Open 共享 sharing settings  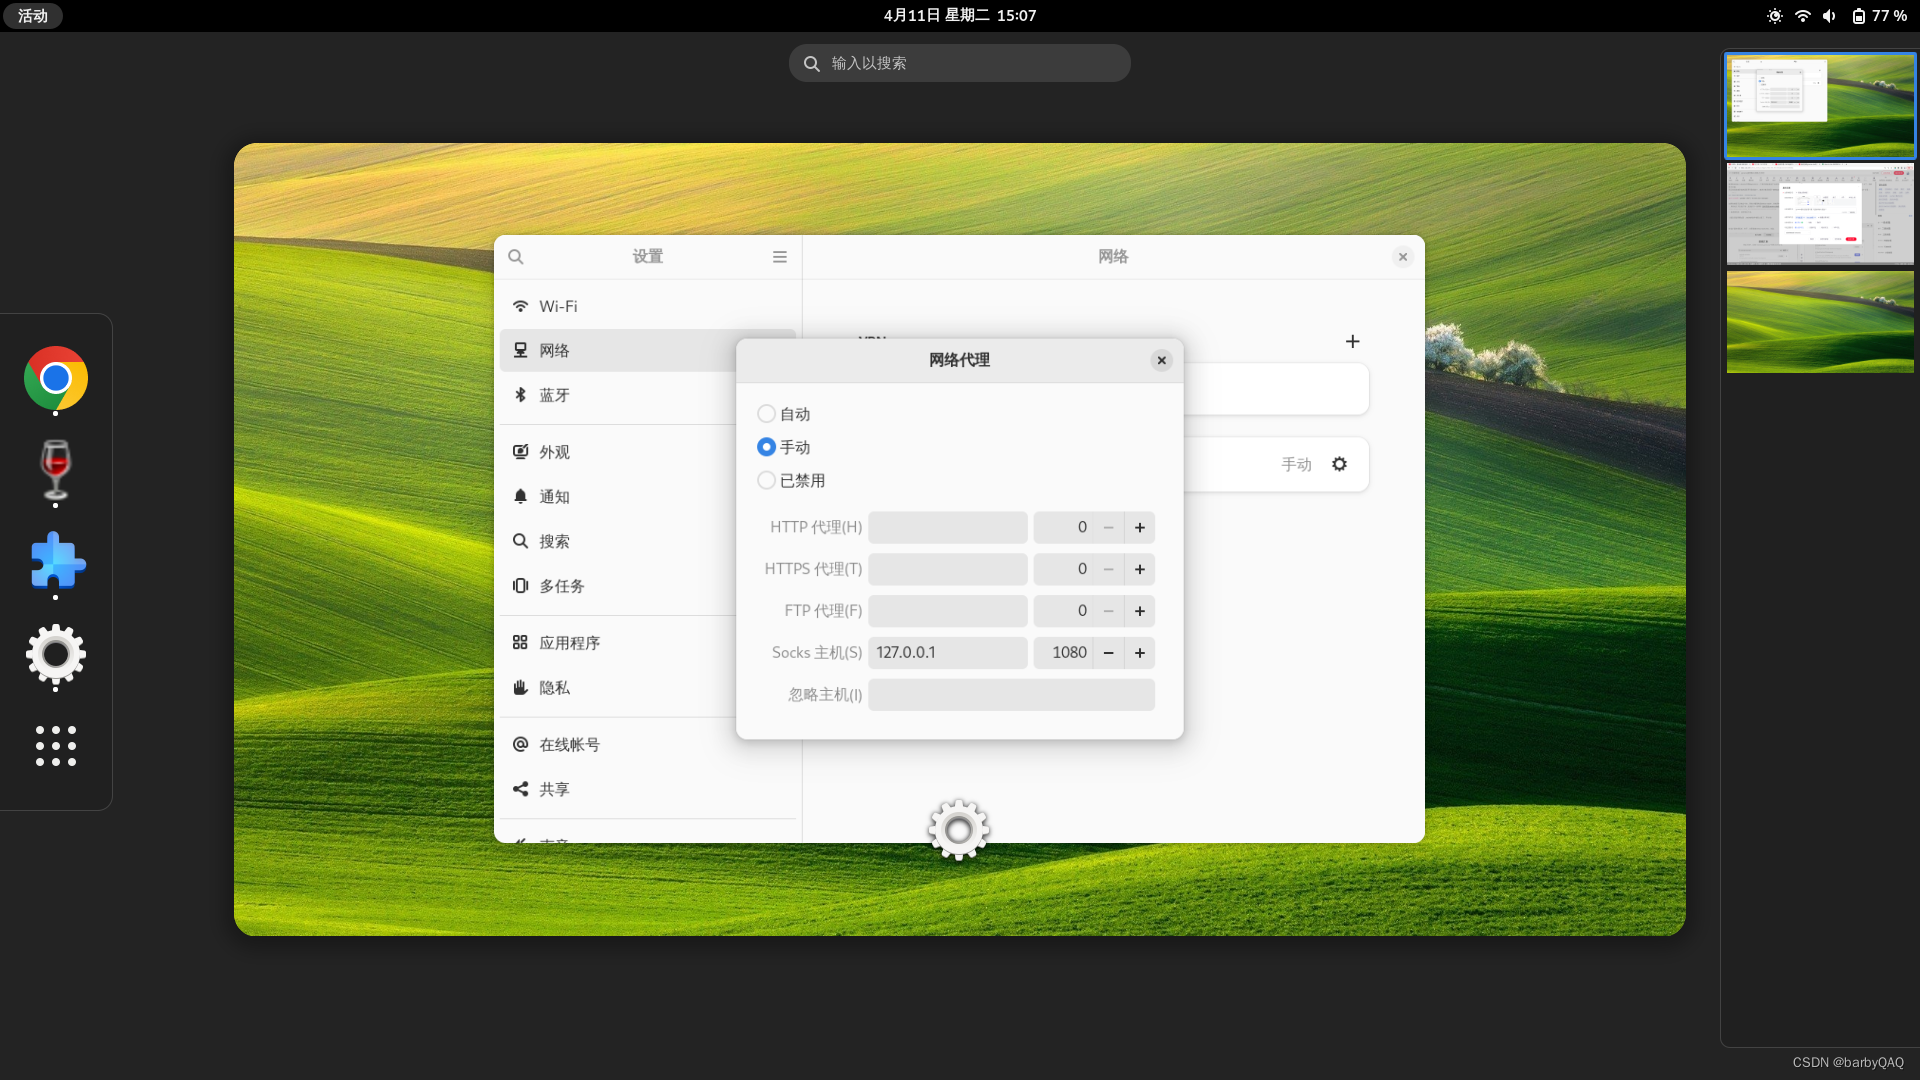648,789
